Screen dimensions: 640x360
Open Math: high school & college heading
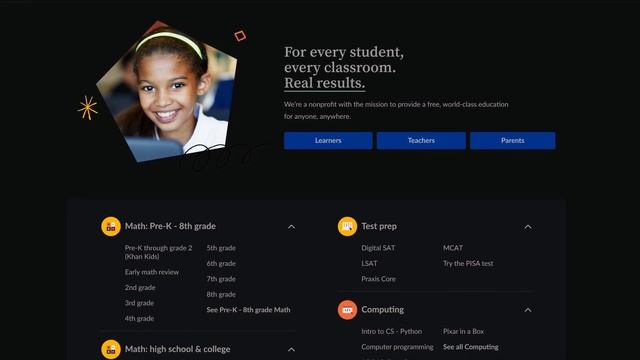point(178,349)
